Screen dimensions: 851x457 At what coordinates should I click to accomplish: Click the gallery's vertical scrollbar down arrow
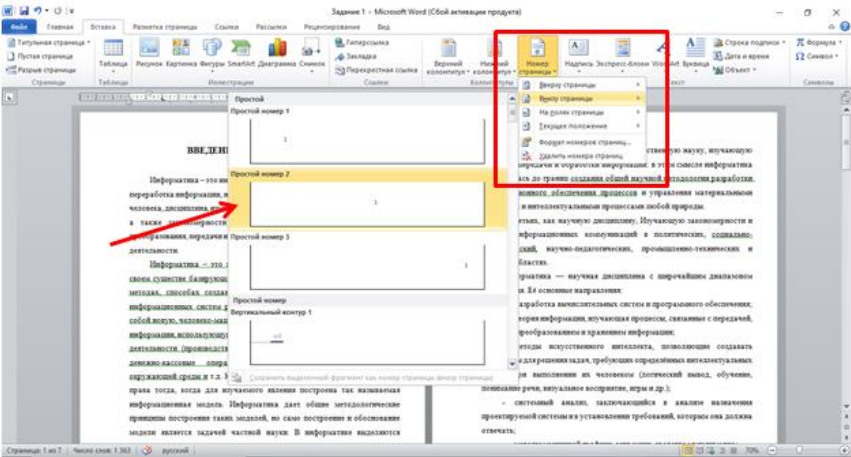tap(514, 364)
